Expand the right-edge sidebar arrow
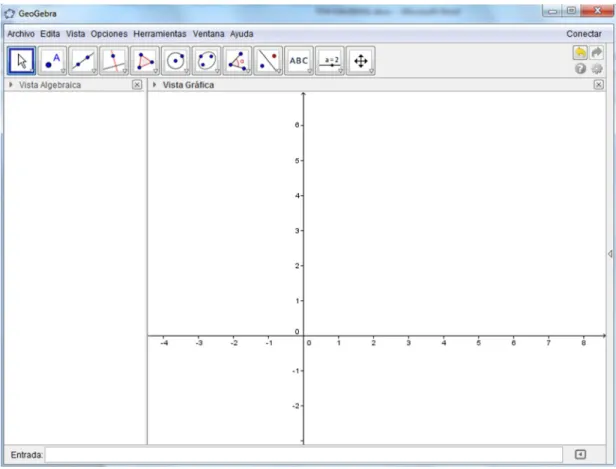 (x=610, y=254)
